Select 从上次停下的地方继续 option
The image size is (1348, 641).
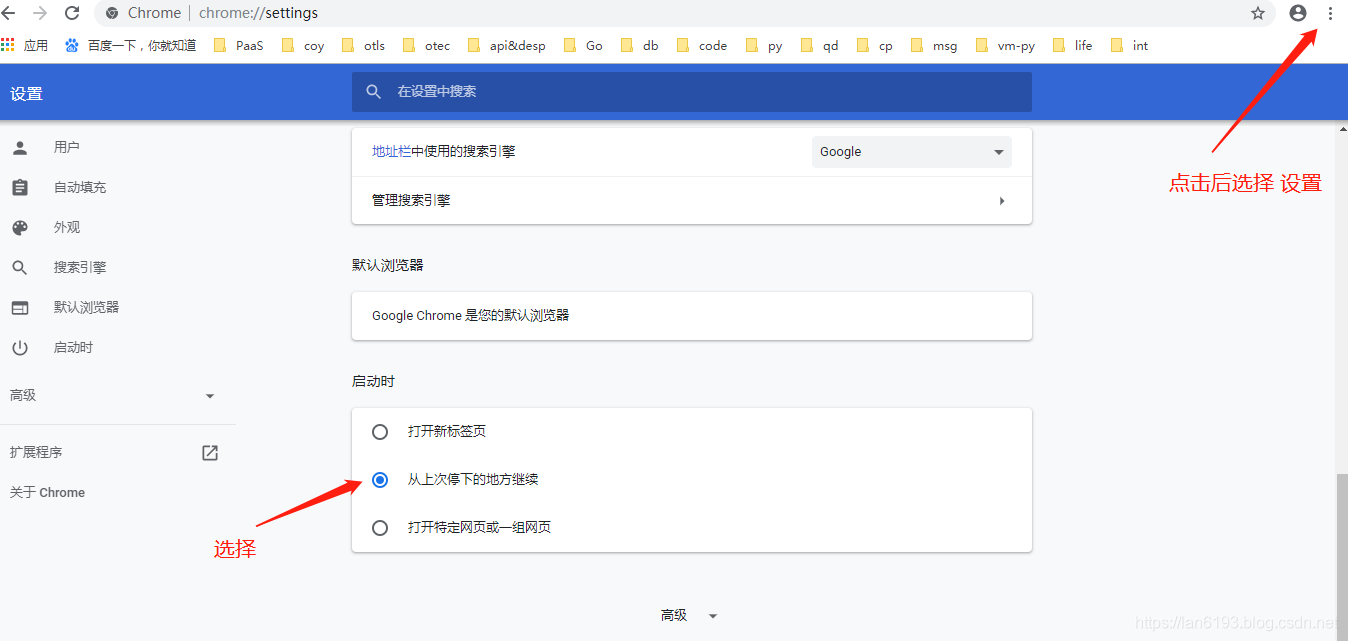[380, 479]
